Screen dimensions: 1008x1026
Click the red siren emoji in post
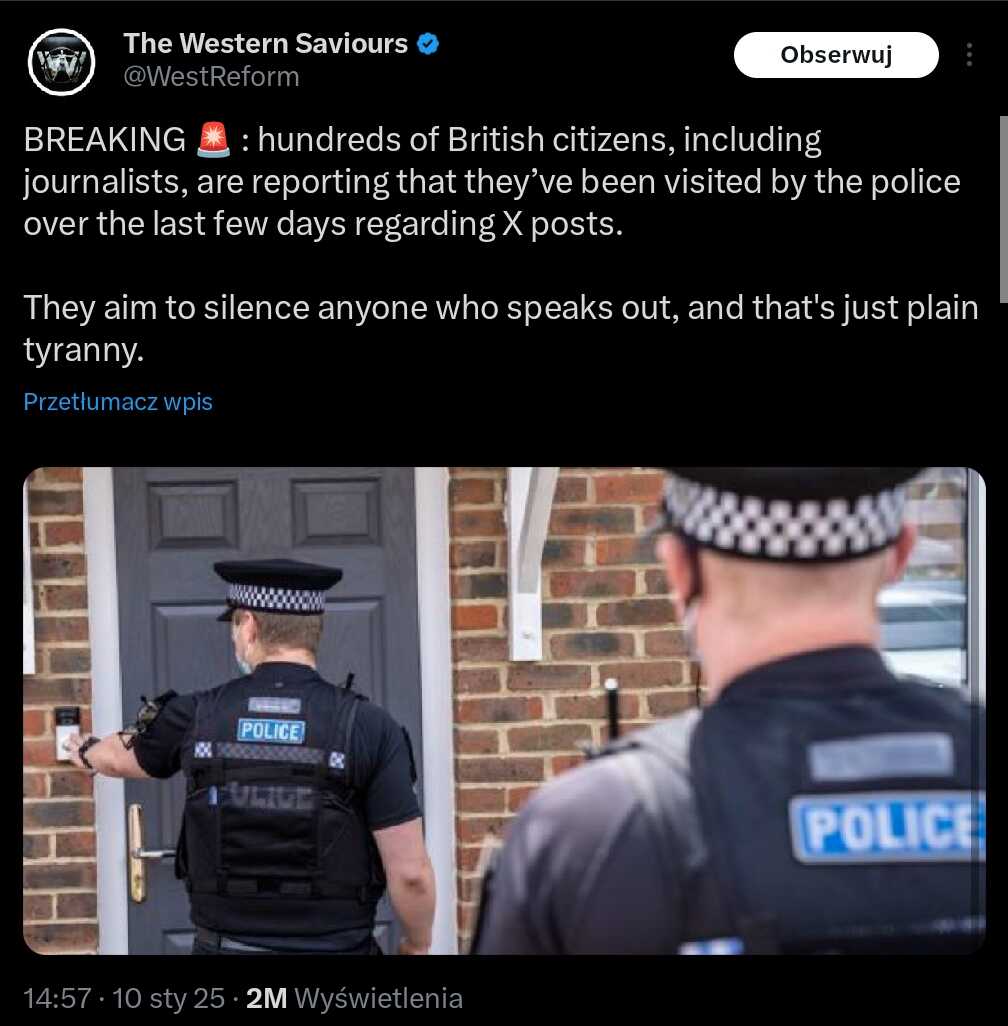[213, 140]
